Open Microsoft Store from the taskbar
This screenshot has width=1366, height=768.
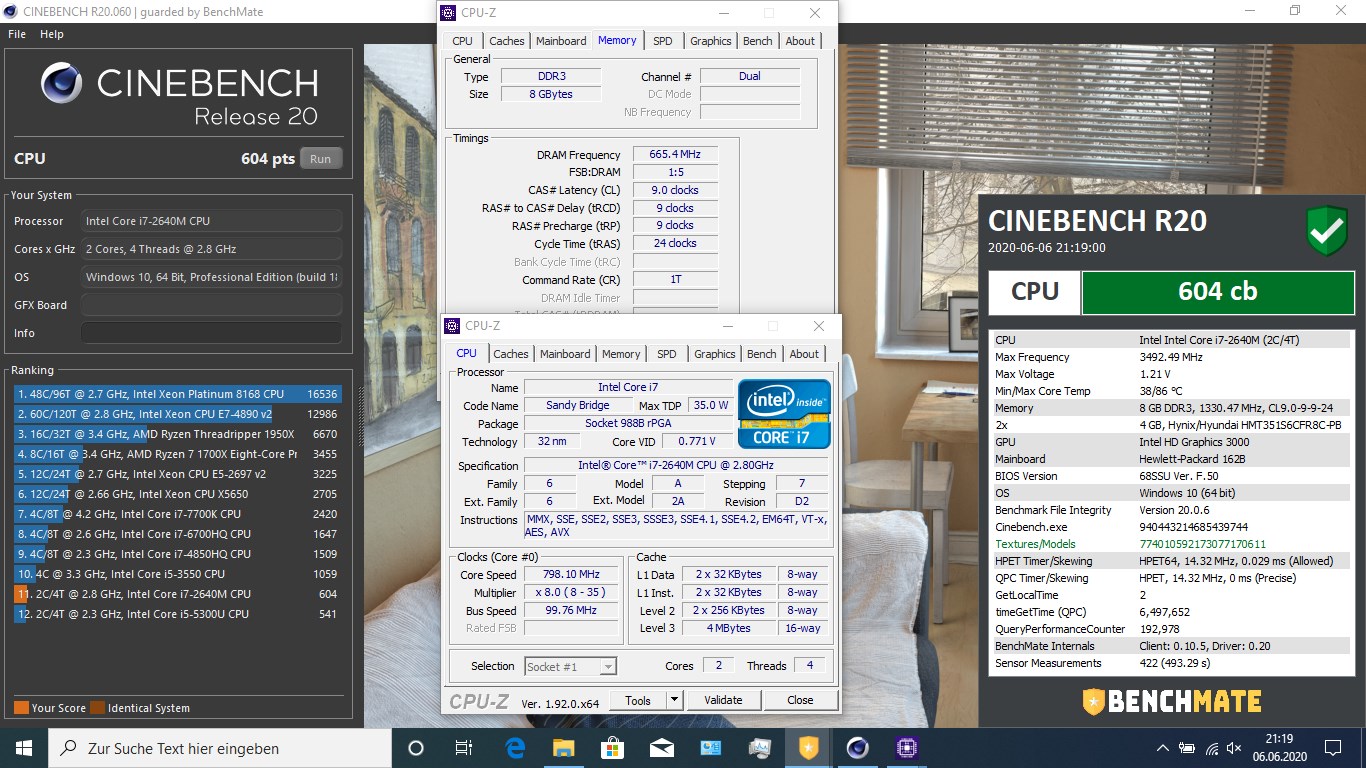click(x=612, y=747)
